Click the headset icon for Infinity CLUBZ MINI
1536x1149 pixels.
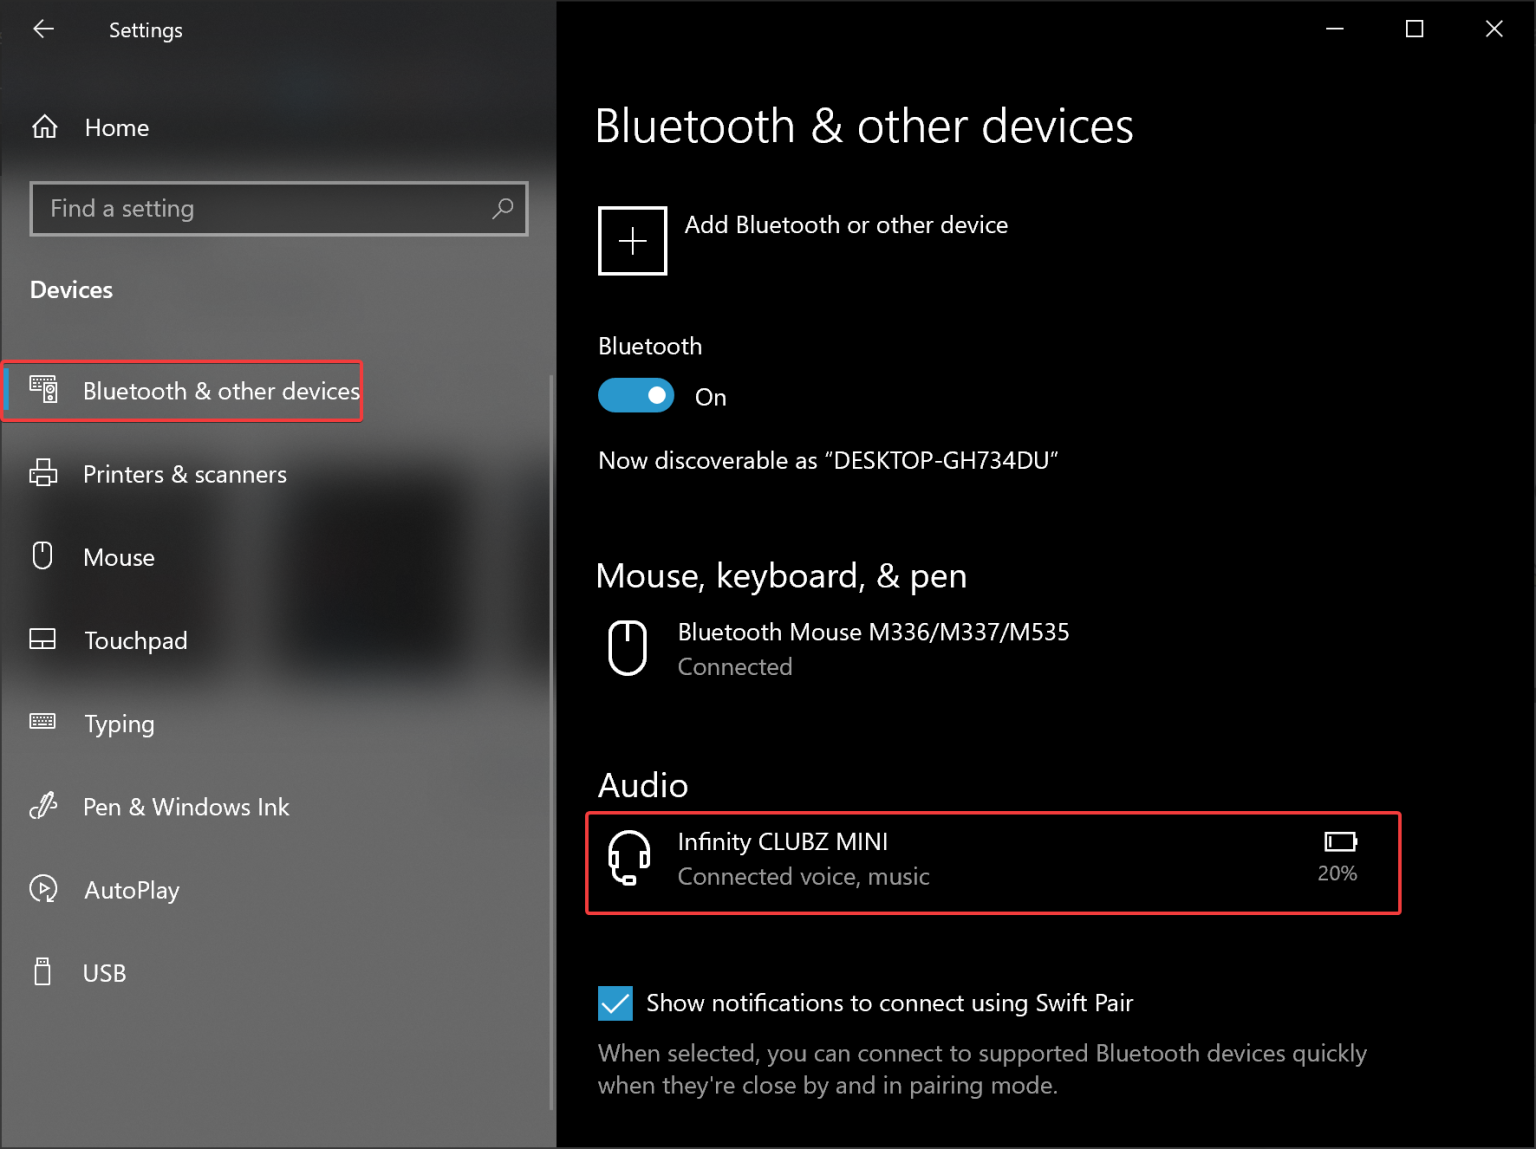point(628,858)
